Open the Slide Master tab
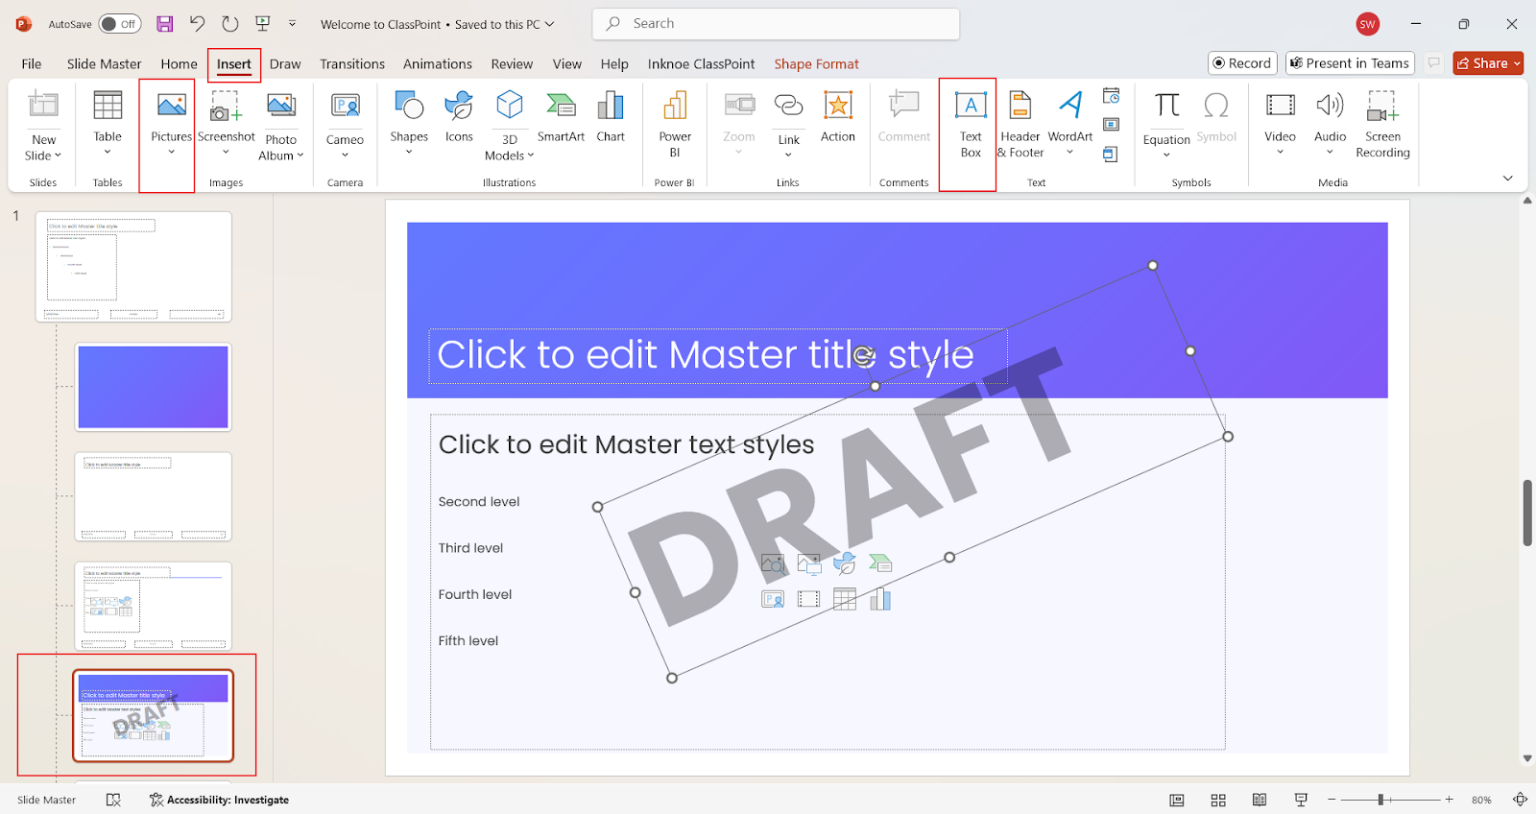Screen dimensions: 1536x814 tap(104, 64)
